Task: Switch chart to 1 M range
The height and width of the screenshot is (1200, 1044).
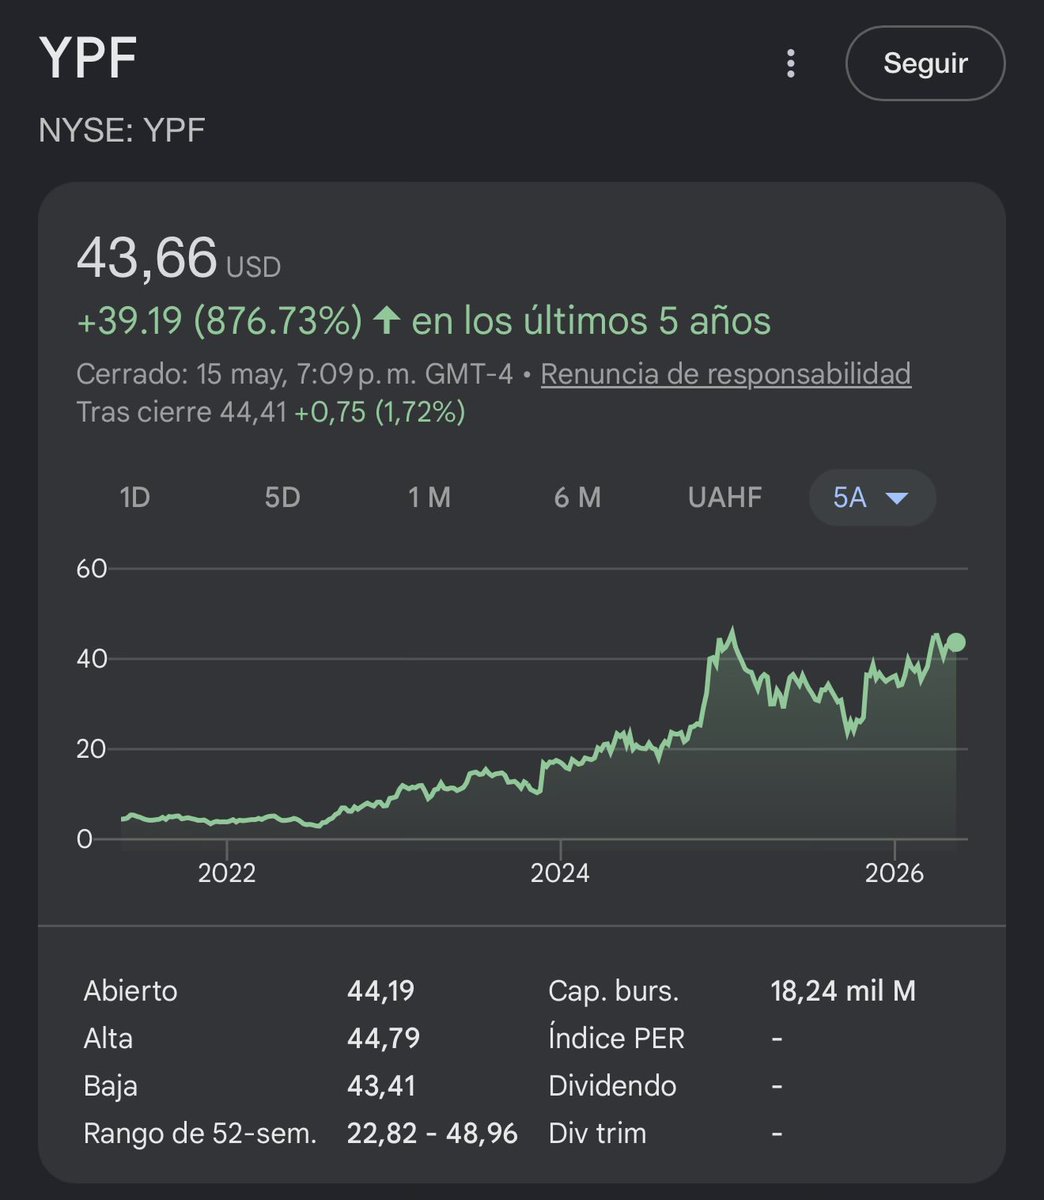Action: tap(429, 497)
